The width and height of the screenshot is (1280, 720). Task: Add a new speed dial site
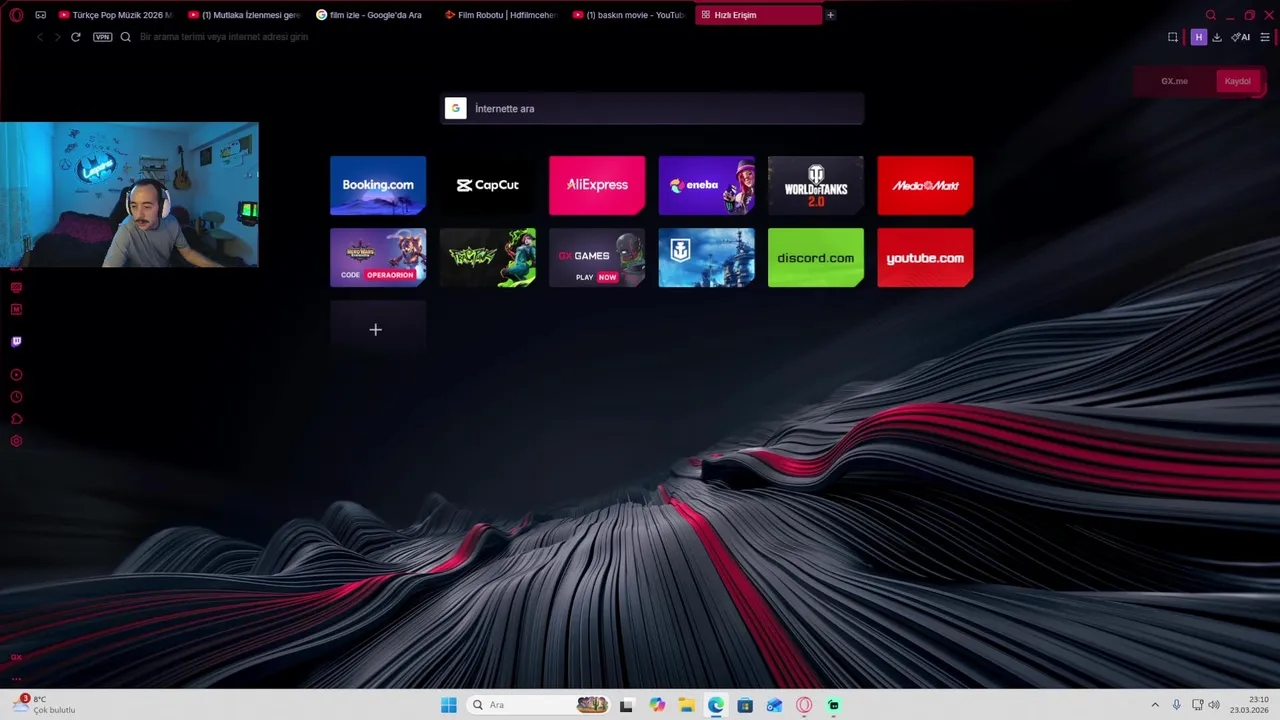[x=376, y=329]
